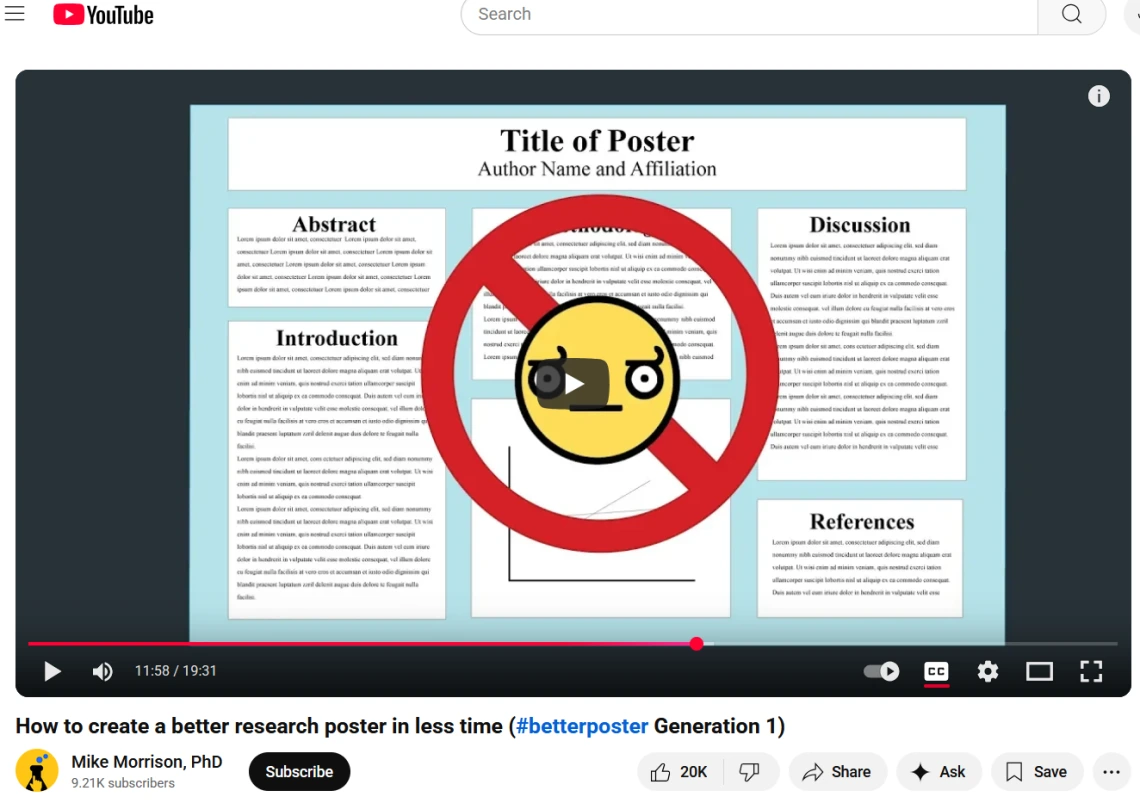Image resolution: width=1140 pixels, height=803 pixels.
Task: Open video settings gear
Action: coord(988,671)
